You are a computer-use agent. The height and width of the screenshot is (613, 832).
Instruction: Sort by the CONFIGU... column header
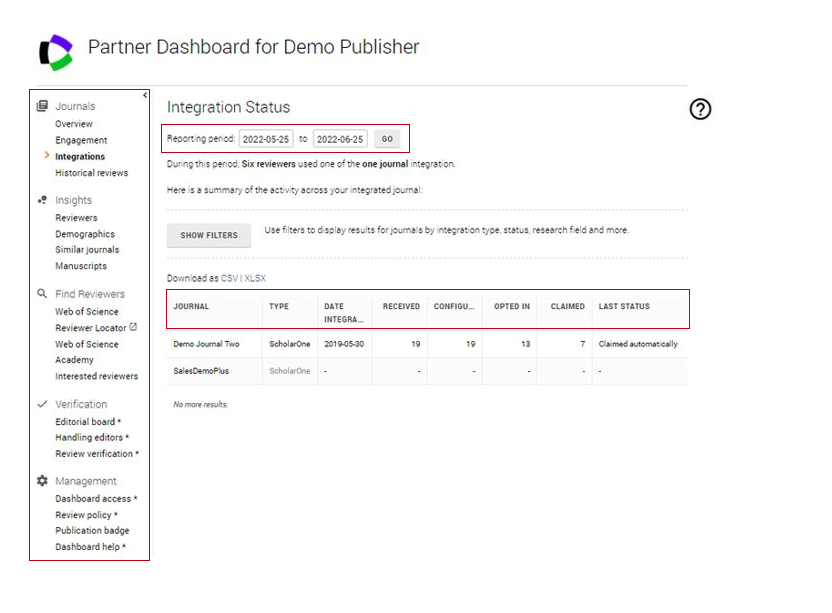[454, 306]
